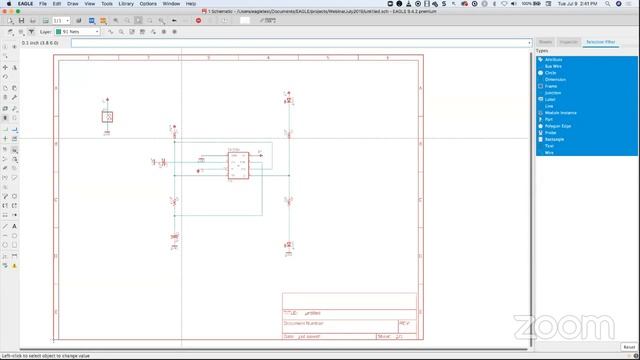Click the Undo back-arrow icon

[174, 20]
